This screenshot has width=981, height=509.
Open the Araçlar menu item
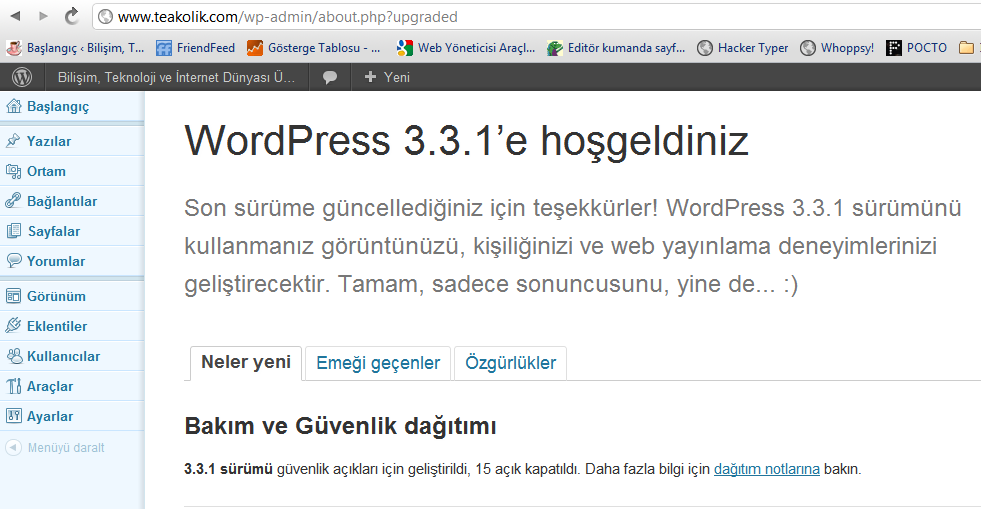point(50,386)
